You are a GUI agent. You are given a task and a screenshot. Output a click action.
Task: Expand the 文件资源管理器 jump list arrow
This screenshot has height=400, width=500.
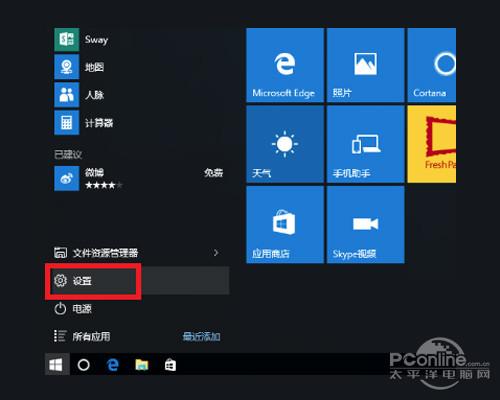click(x=216, y=253)
